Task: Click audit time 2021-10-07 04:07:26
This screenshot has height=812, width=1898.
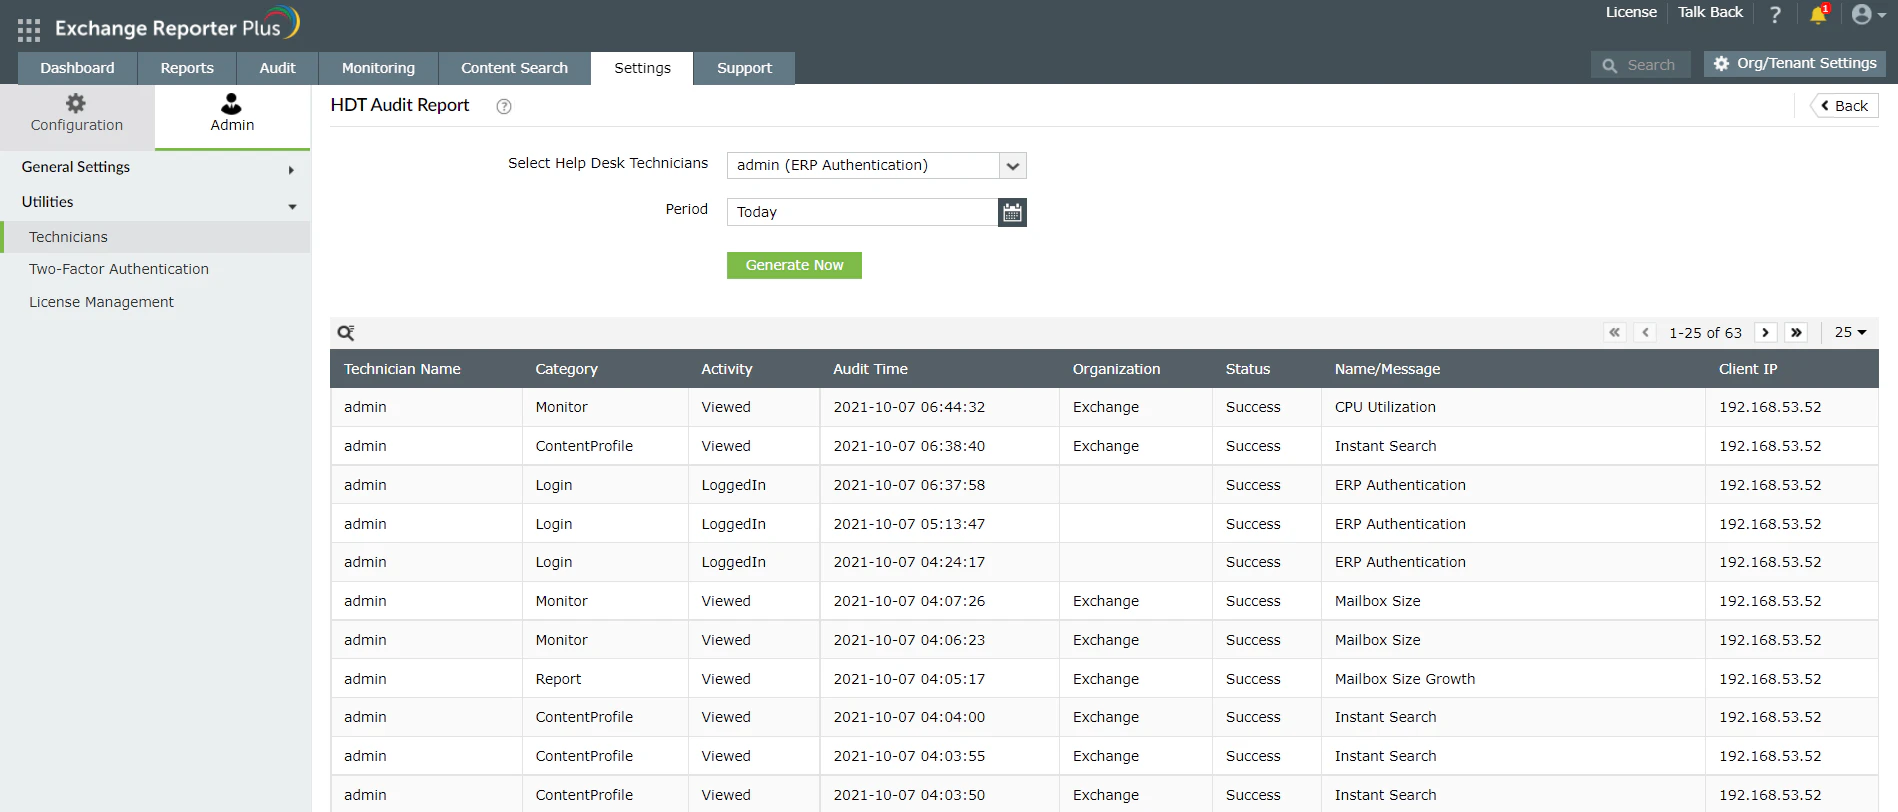Action: tap(909, 601)
